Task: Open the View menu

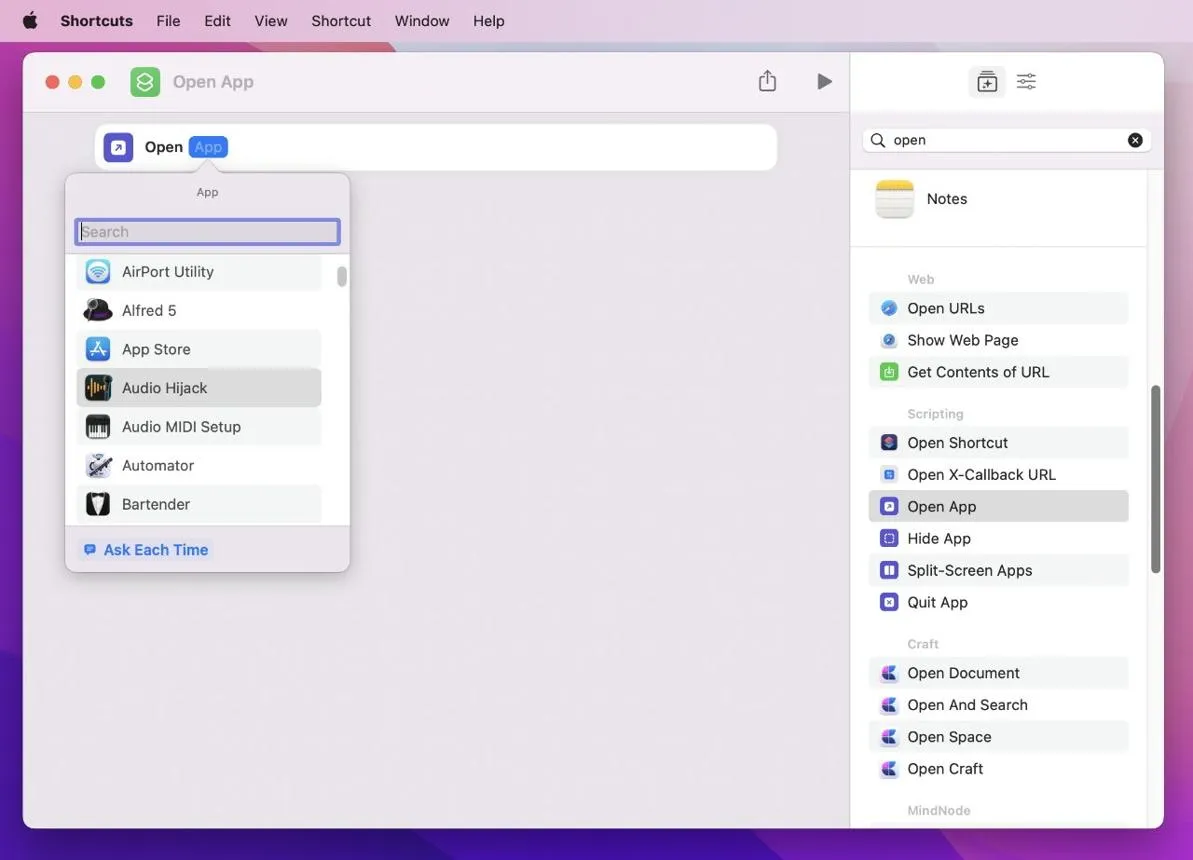Action: [271, 21]
